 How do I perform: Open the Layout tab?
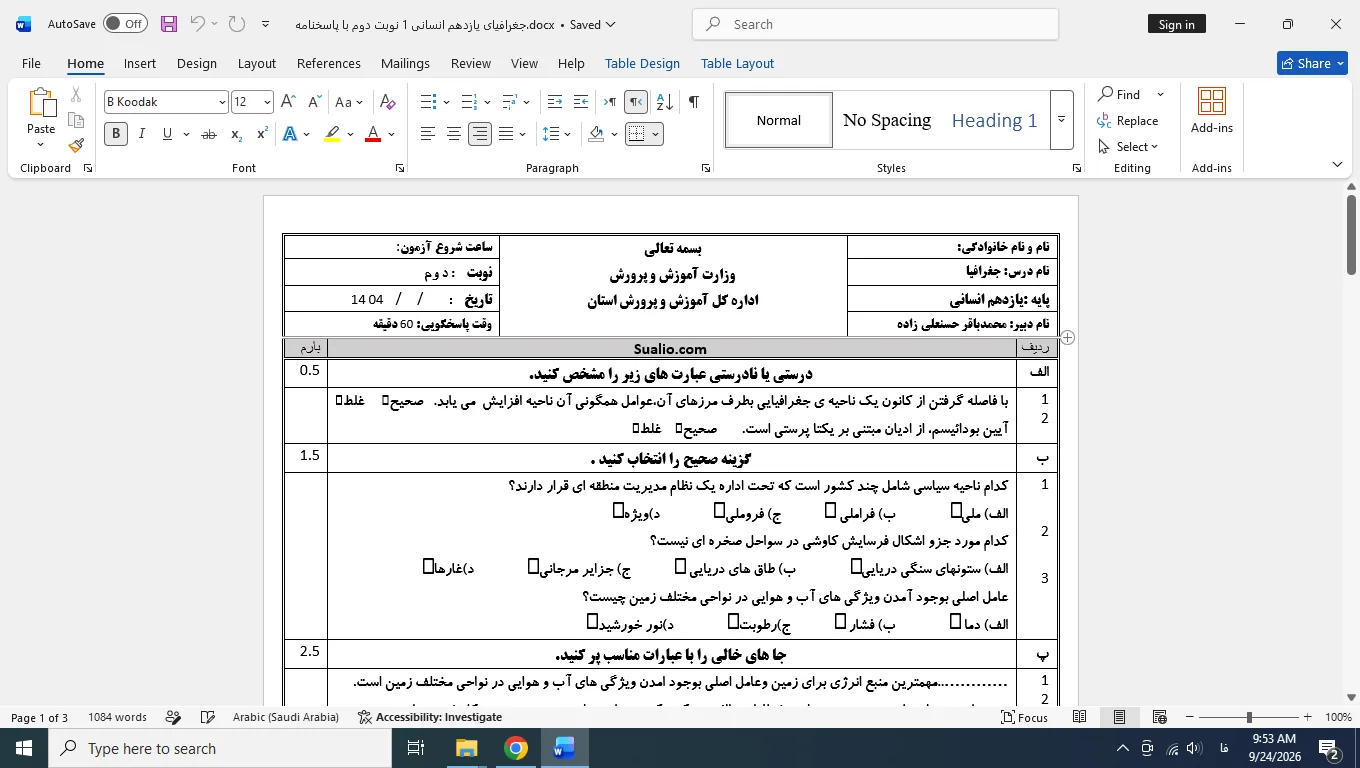(257, 63)
